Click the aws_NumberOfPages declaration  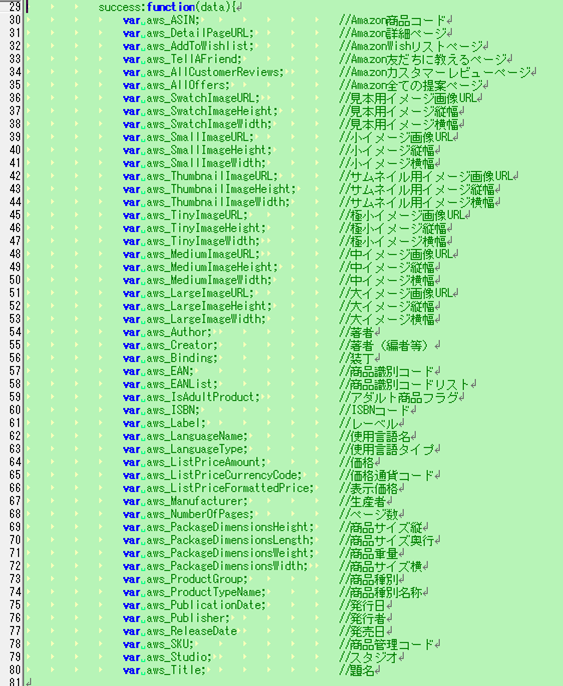pyautogui.click(x=188, y=514)
